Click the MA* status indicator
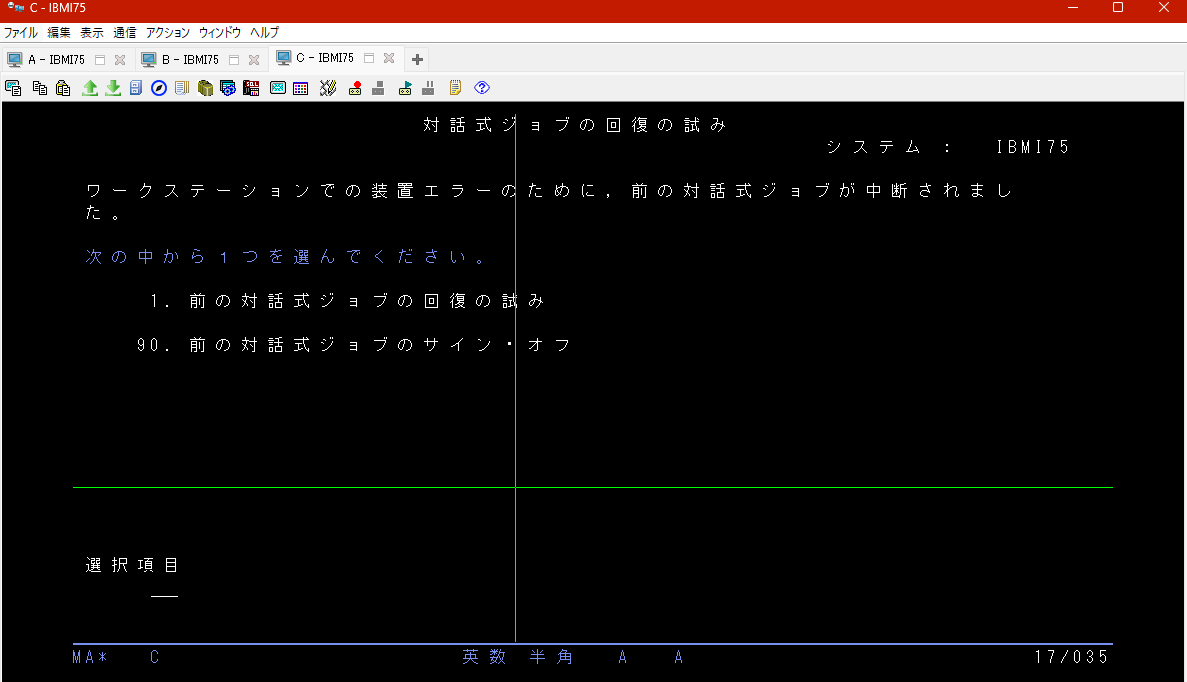 pos(90,657)
